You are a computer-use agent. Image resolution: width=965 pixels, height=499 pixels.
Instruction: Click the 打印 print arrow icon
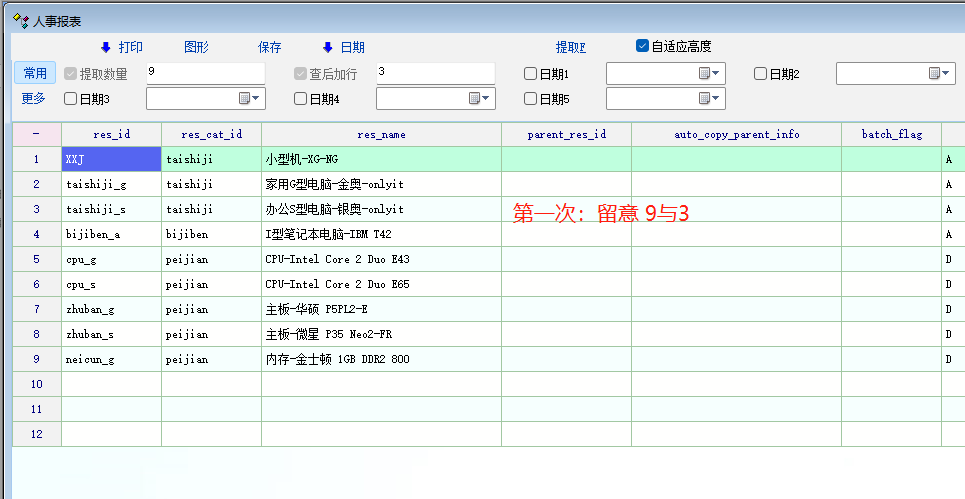pos(106,47)
